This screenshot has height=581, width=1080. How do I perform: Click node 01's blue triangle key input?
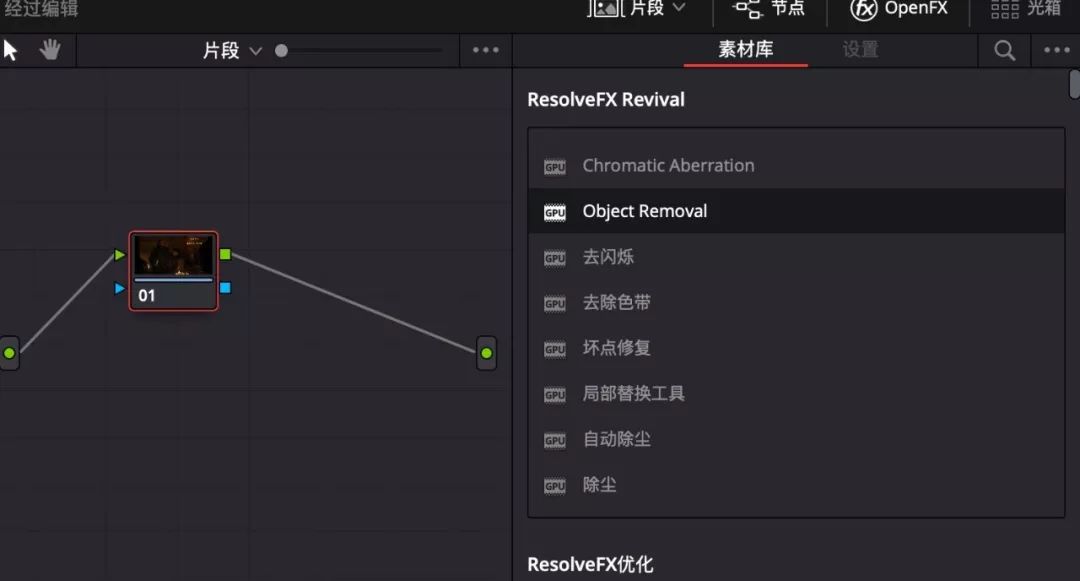(x=120, y=288)
